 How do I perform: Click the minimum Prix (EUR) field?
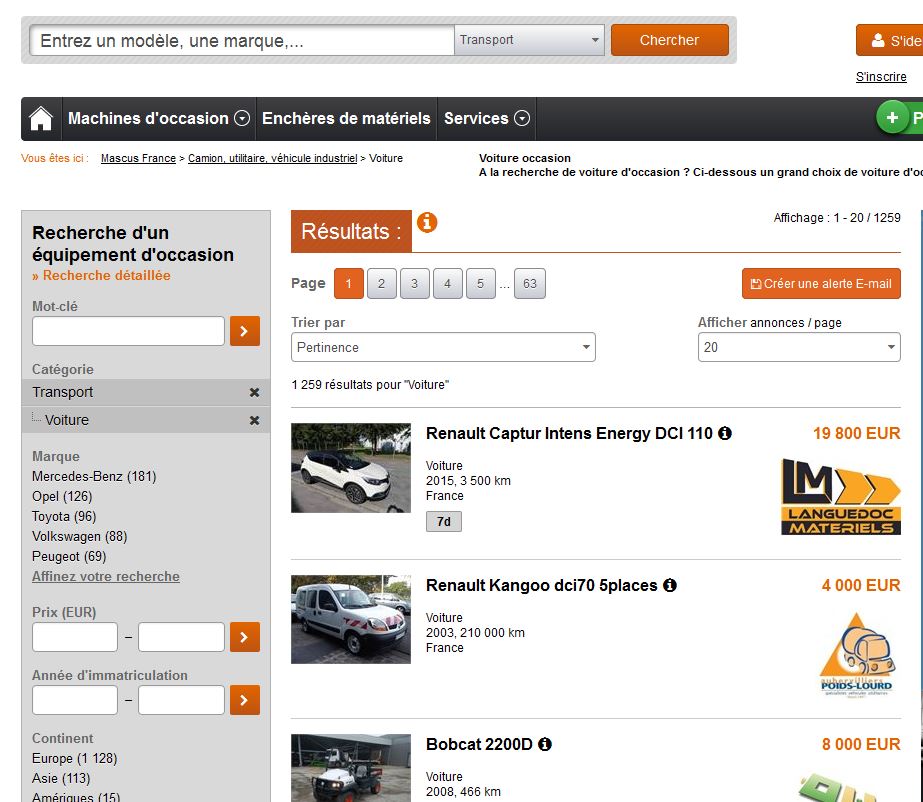[x=75, y=637]
